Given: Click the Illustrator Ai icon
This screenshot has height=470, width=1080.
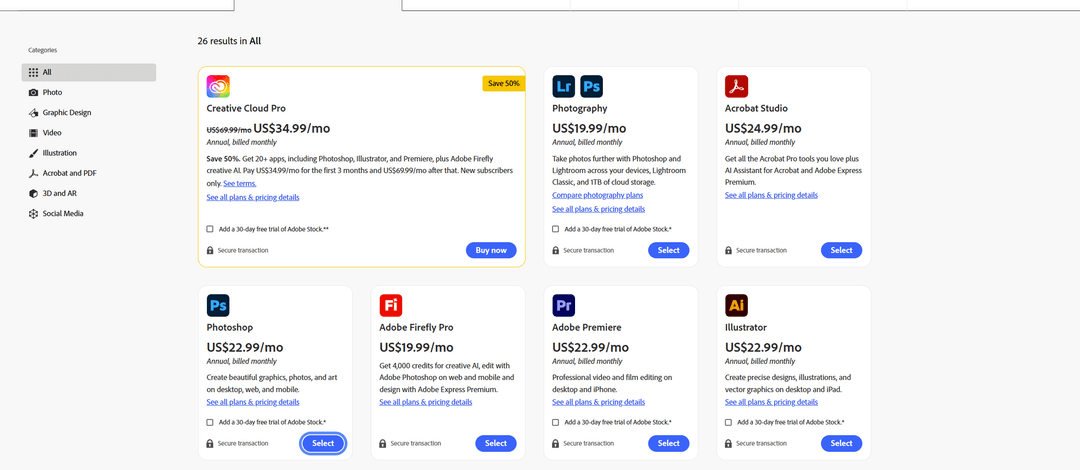Looking at the screenshot, I should click(736, 305).
